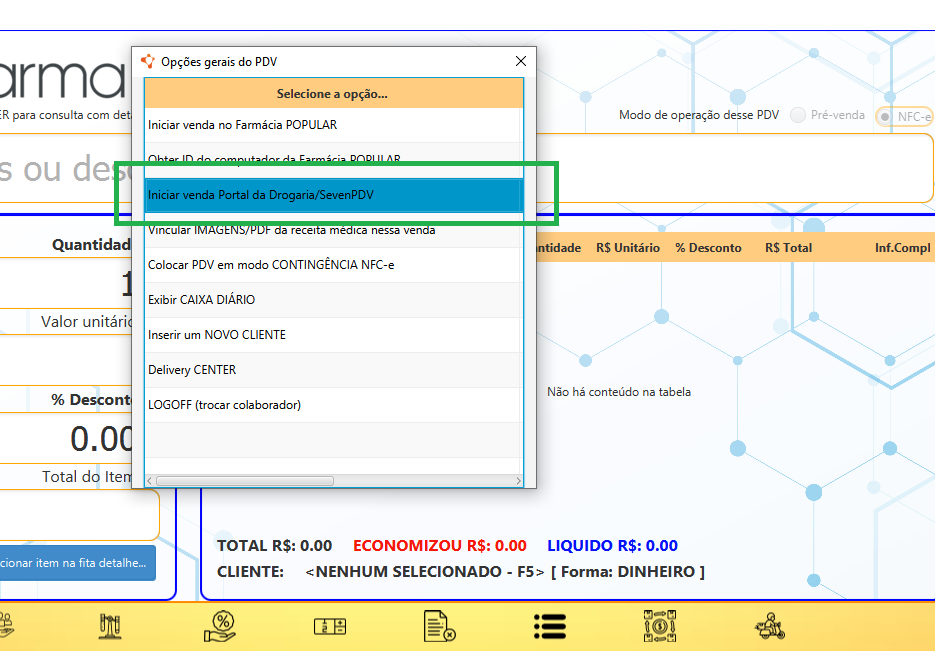Screen dimensions: 935x651
Task: Click the customers icon at bottom left
Action: coord(8,626)
